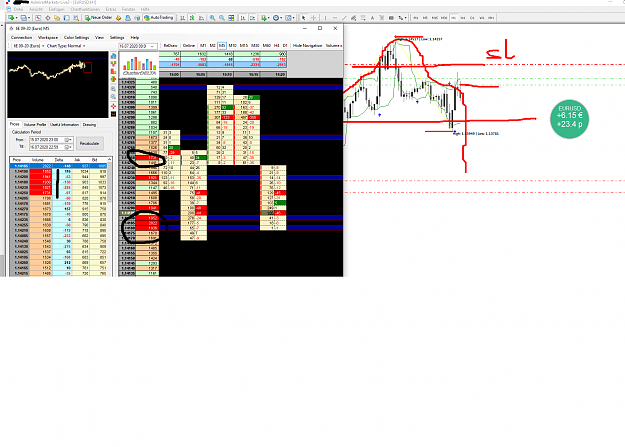Open the templates dropdown in MetaTrader
Image resolution: width=625 pixels, height=447 pixels.
(290, 18)
